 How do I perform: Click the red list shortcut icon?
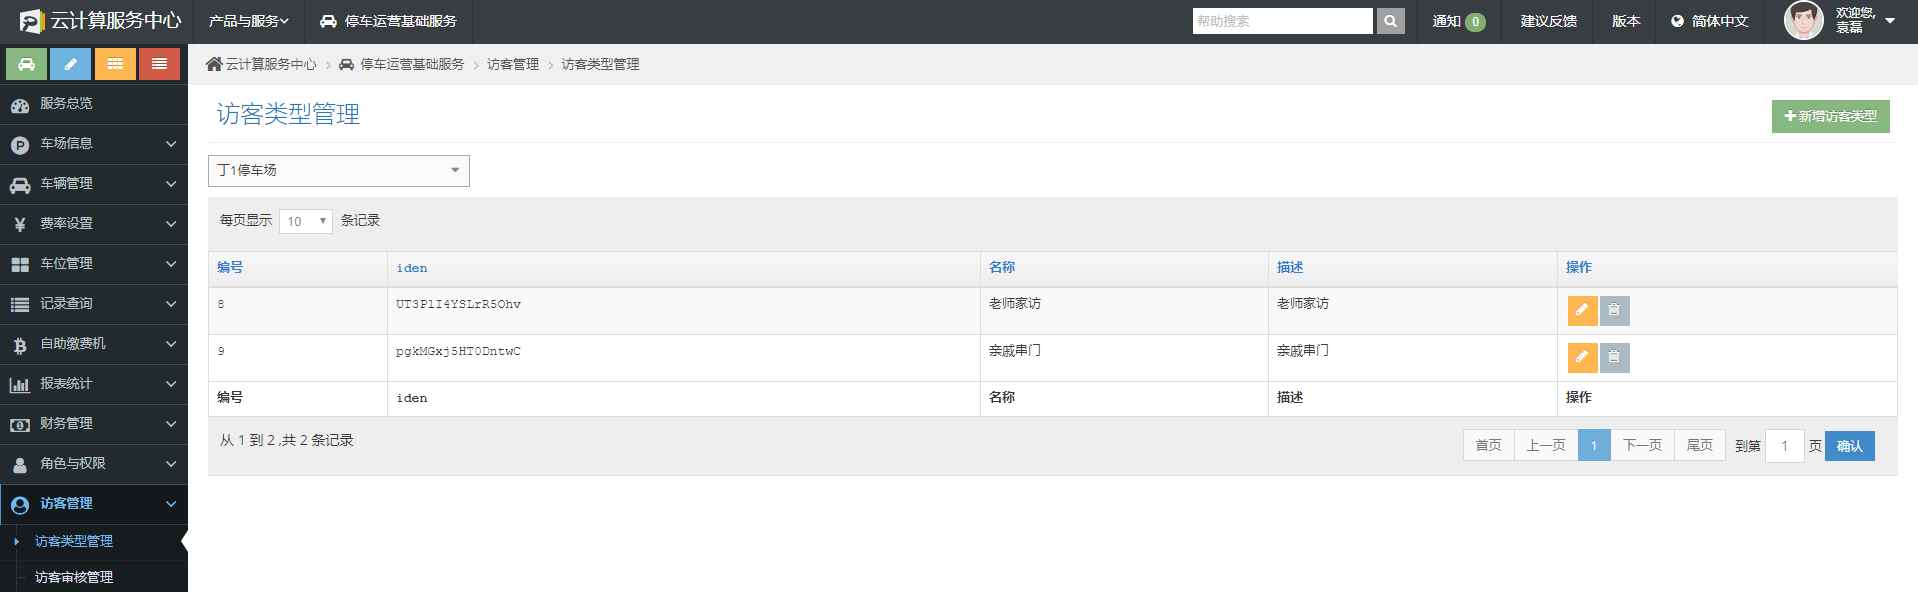[x=159, y=64]
